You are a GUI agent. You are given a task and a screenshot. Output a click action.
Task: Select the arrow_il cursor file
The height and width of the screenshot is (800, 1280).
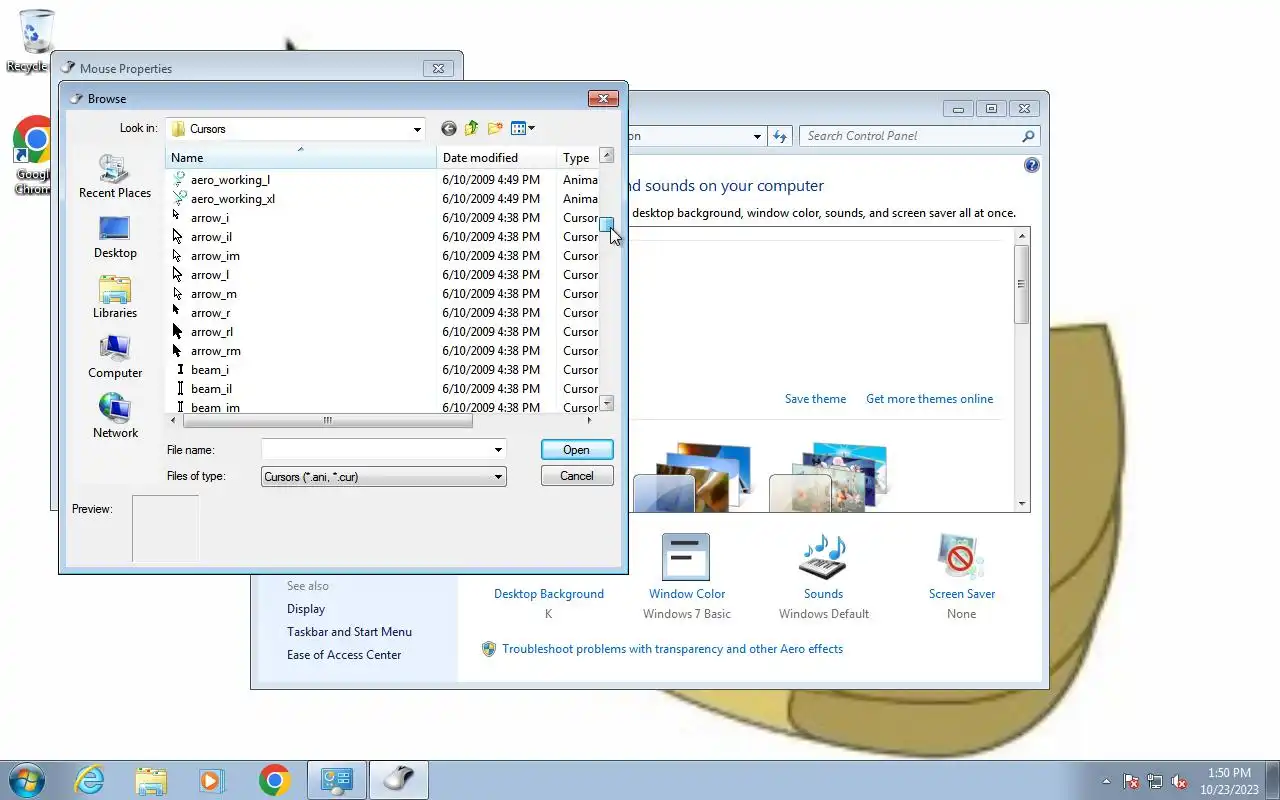(211, 237)
